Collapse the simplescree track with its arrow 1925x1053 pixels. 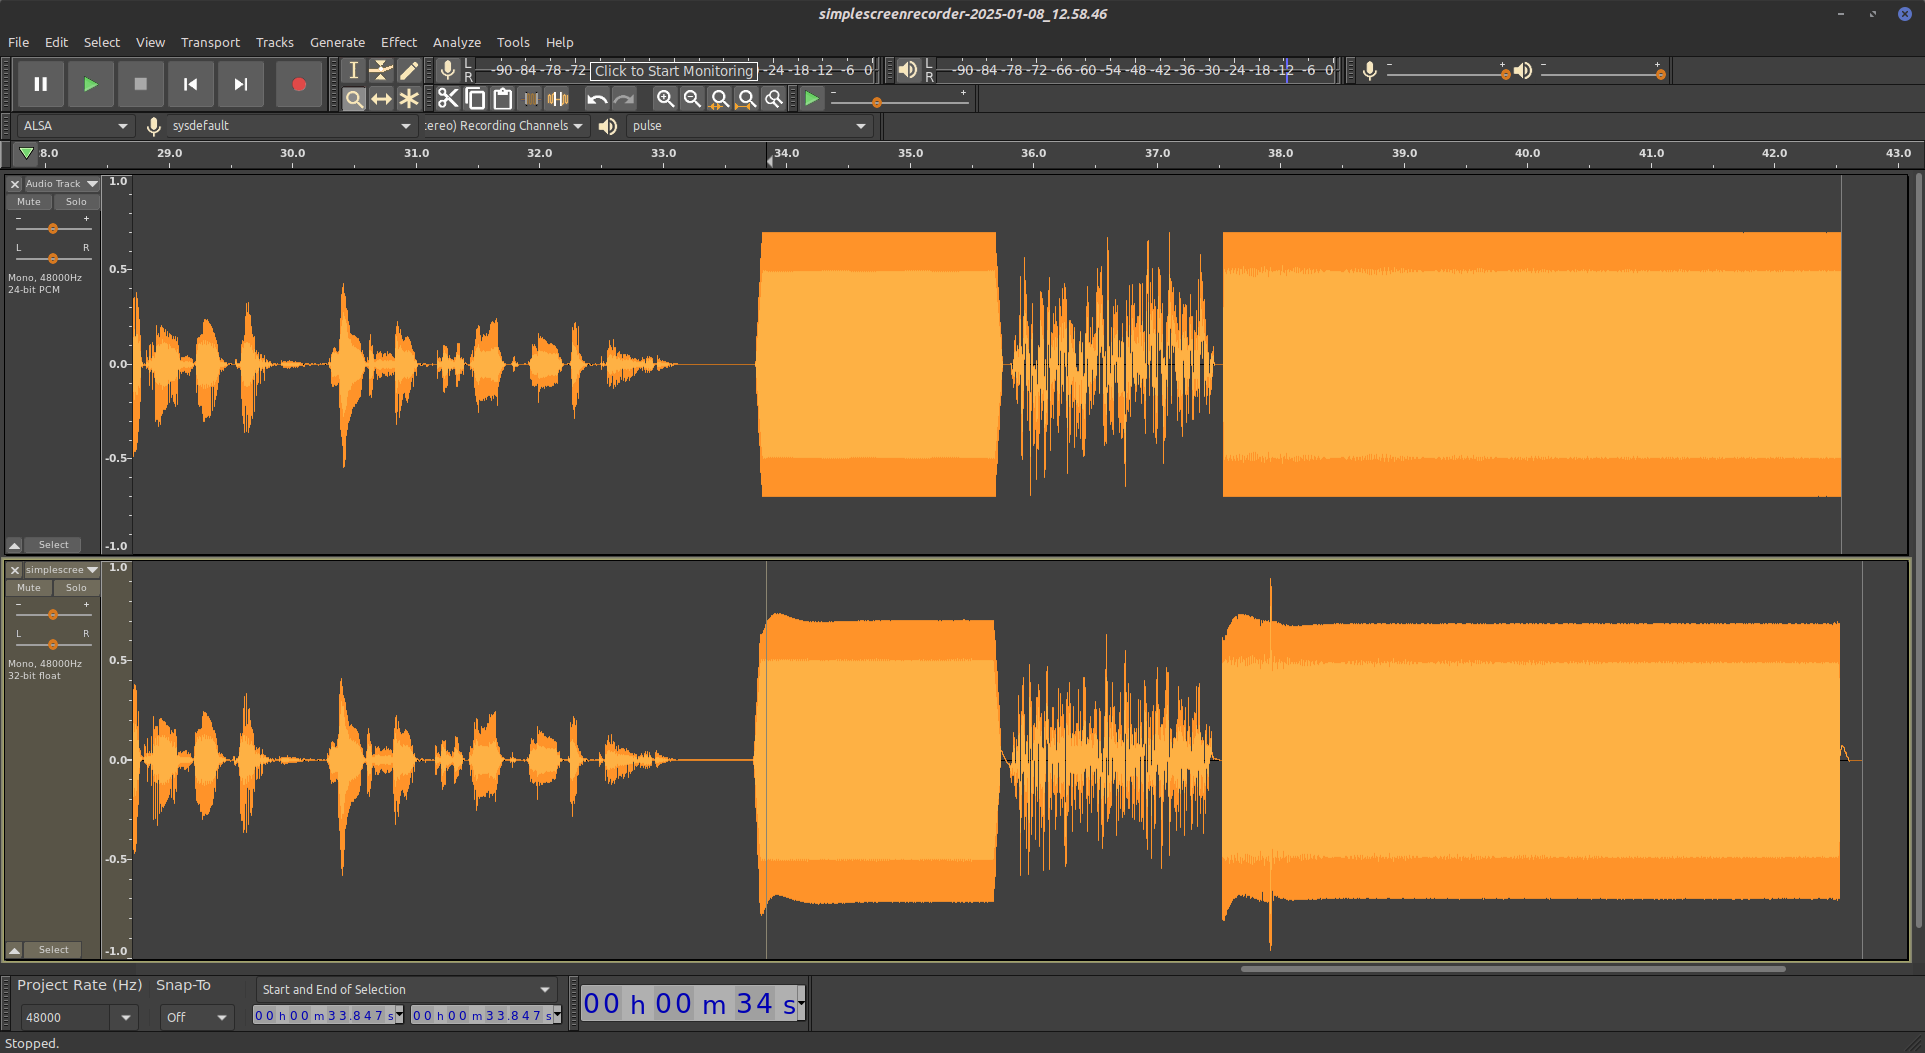[15, 950]
